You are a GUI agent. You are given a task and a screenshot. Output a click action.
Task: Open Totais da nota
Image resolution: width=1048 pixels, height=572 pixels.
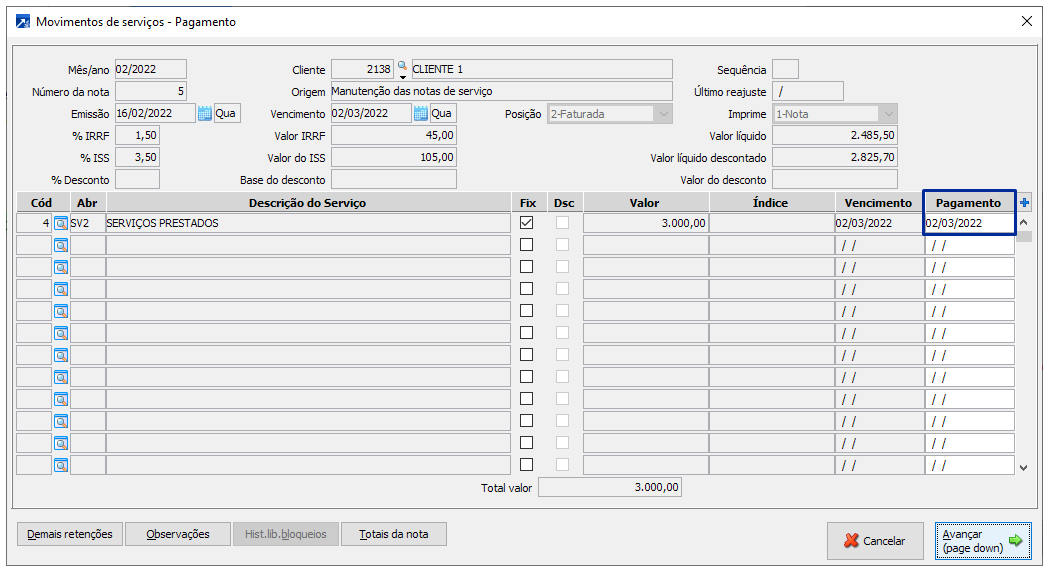394,534
